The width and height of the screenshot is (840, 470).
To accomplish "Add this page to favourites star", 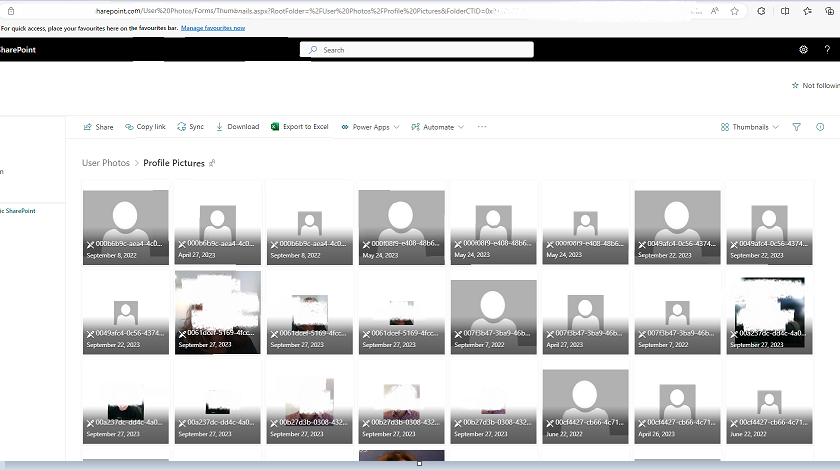I will click(x=734, y=11).
